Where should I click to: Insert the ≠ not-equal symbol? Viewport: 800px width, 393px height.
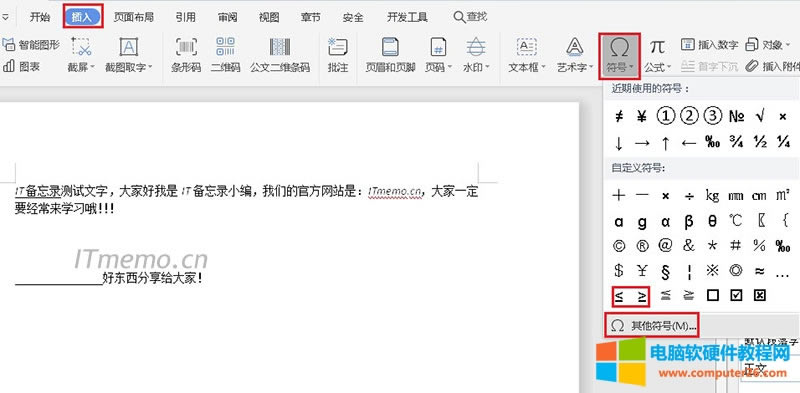[x=618, y=116]
